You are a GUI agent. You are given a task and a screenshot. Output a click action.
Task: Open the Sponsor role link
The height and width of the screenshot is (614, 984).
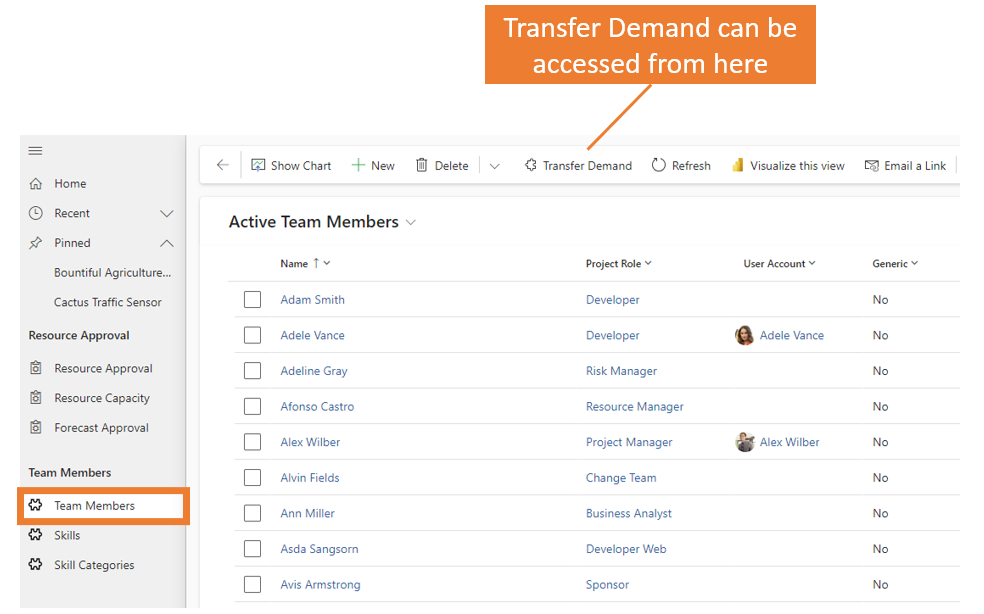click(x=607, y=584)
